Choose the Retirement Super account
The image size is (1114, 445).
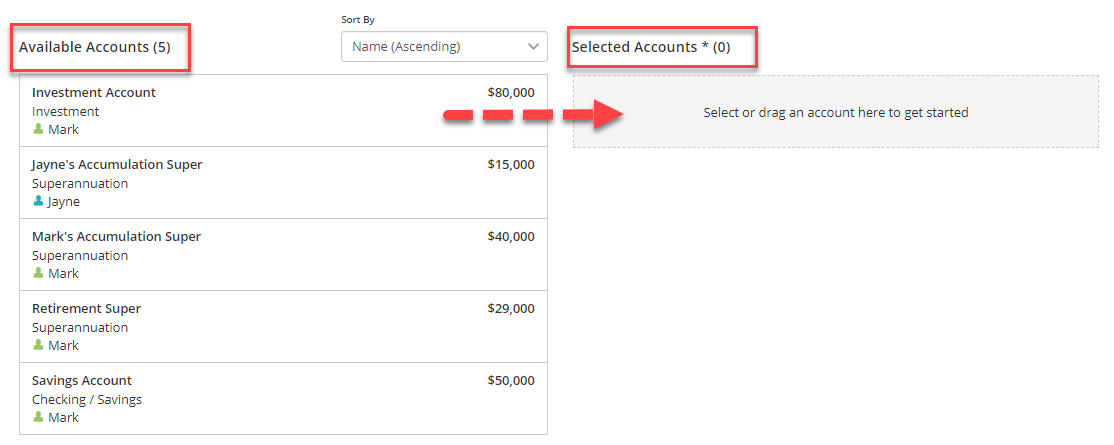[x=283, y=326]
